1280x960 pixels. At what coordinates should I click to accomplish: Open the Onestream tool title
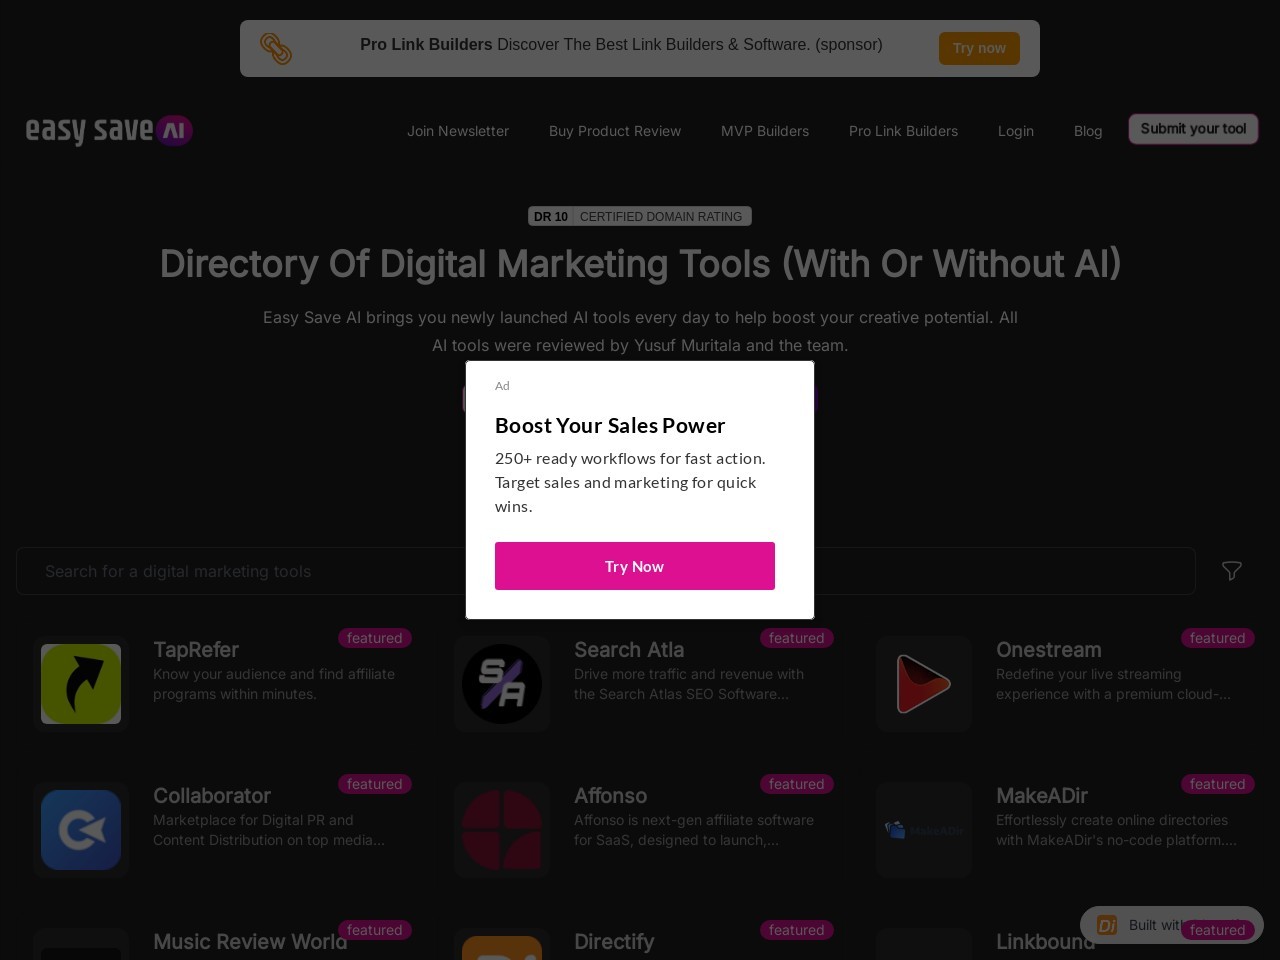[x=1048, y=650]
